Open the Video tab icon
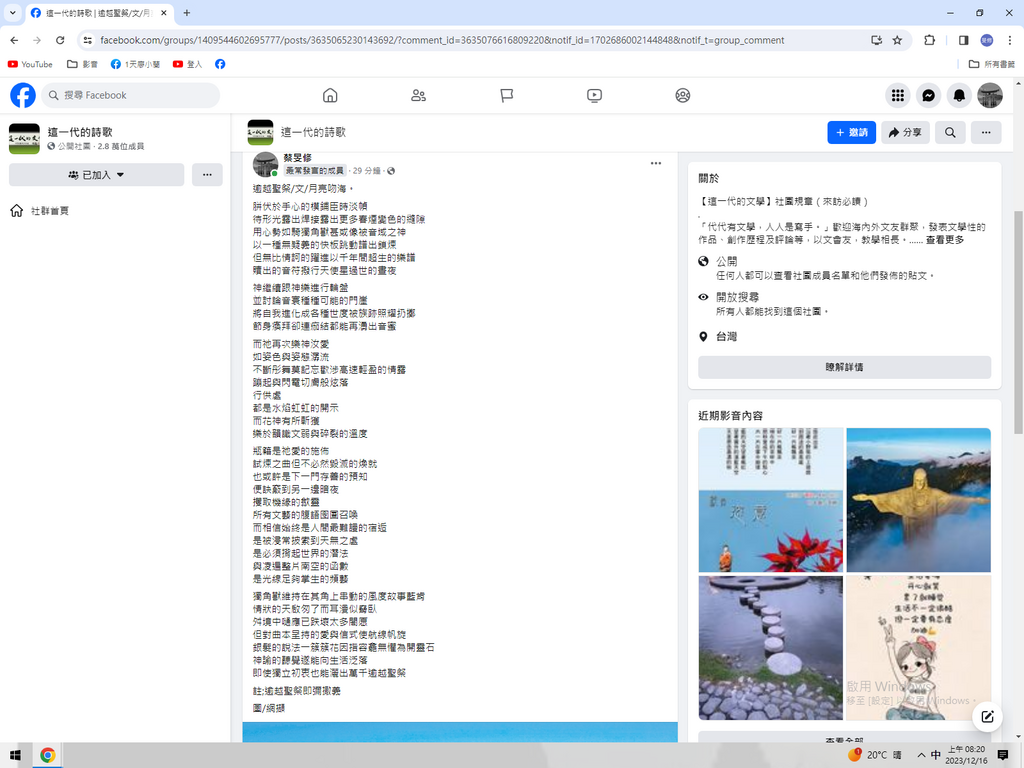This screenshot has height=768, width=1024. tap(594, 95)
